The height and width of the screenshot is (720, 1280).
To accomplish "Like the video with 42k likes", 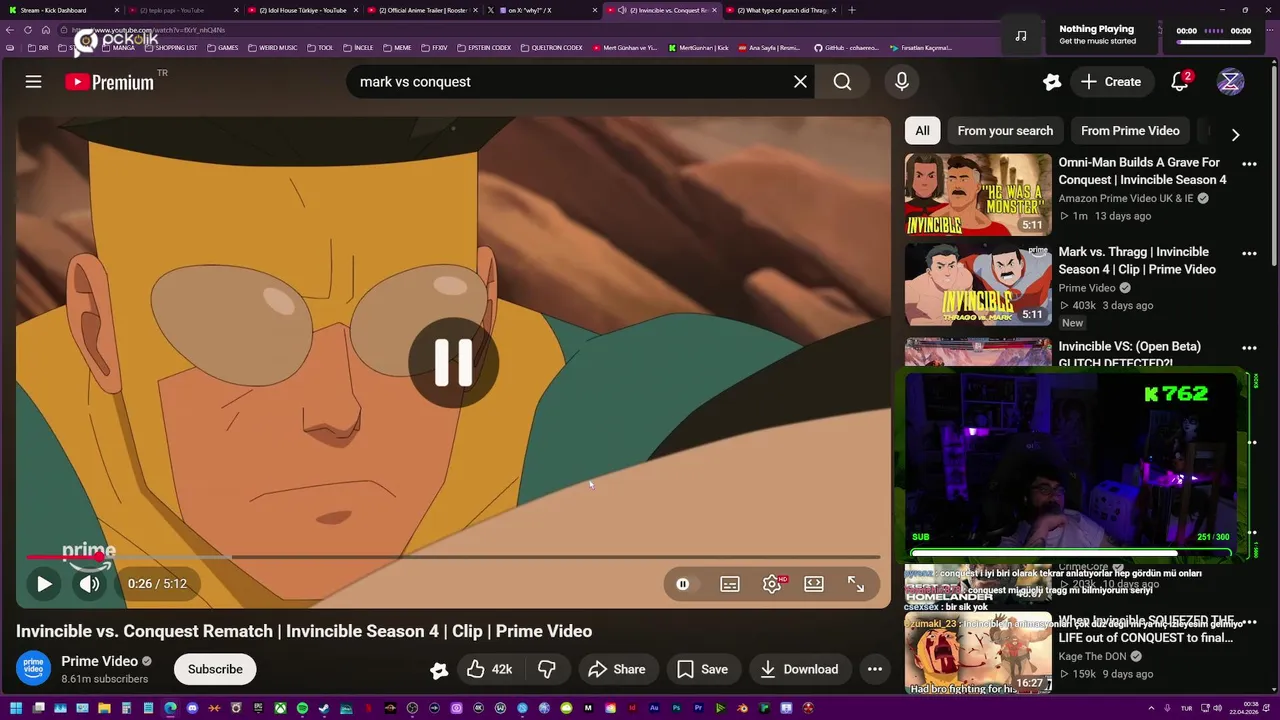I will tap(490, 669).
